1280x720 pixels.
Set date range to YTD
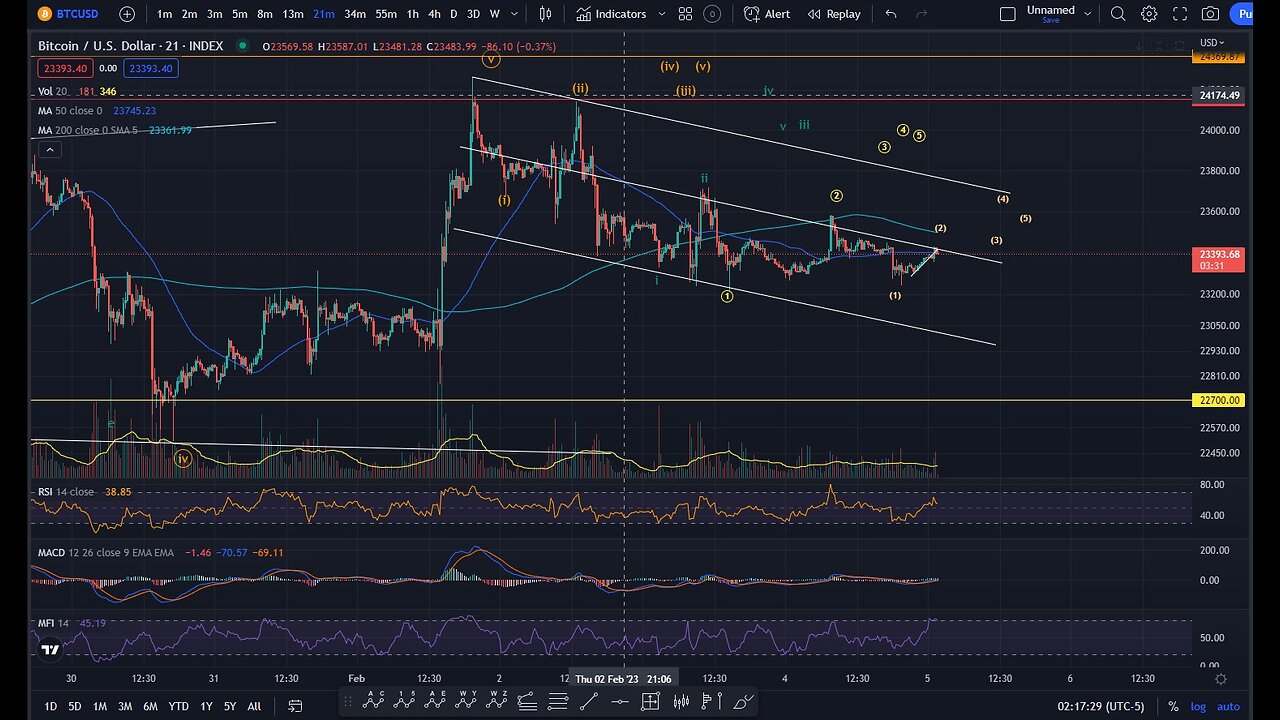point(178,706)
